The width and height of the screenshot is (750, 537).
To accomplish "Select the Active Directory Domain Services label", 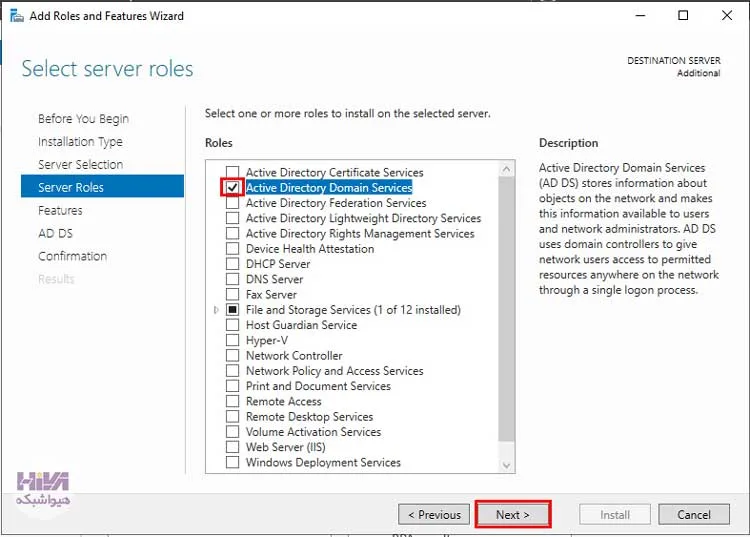I will 329,187.
